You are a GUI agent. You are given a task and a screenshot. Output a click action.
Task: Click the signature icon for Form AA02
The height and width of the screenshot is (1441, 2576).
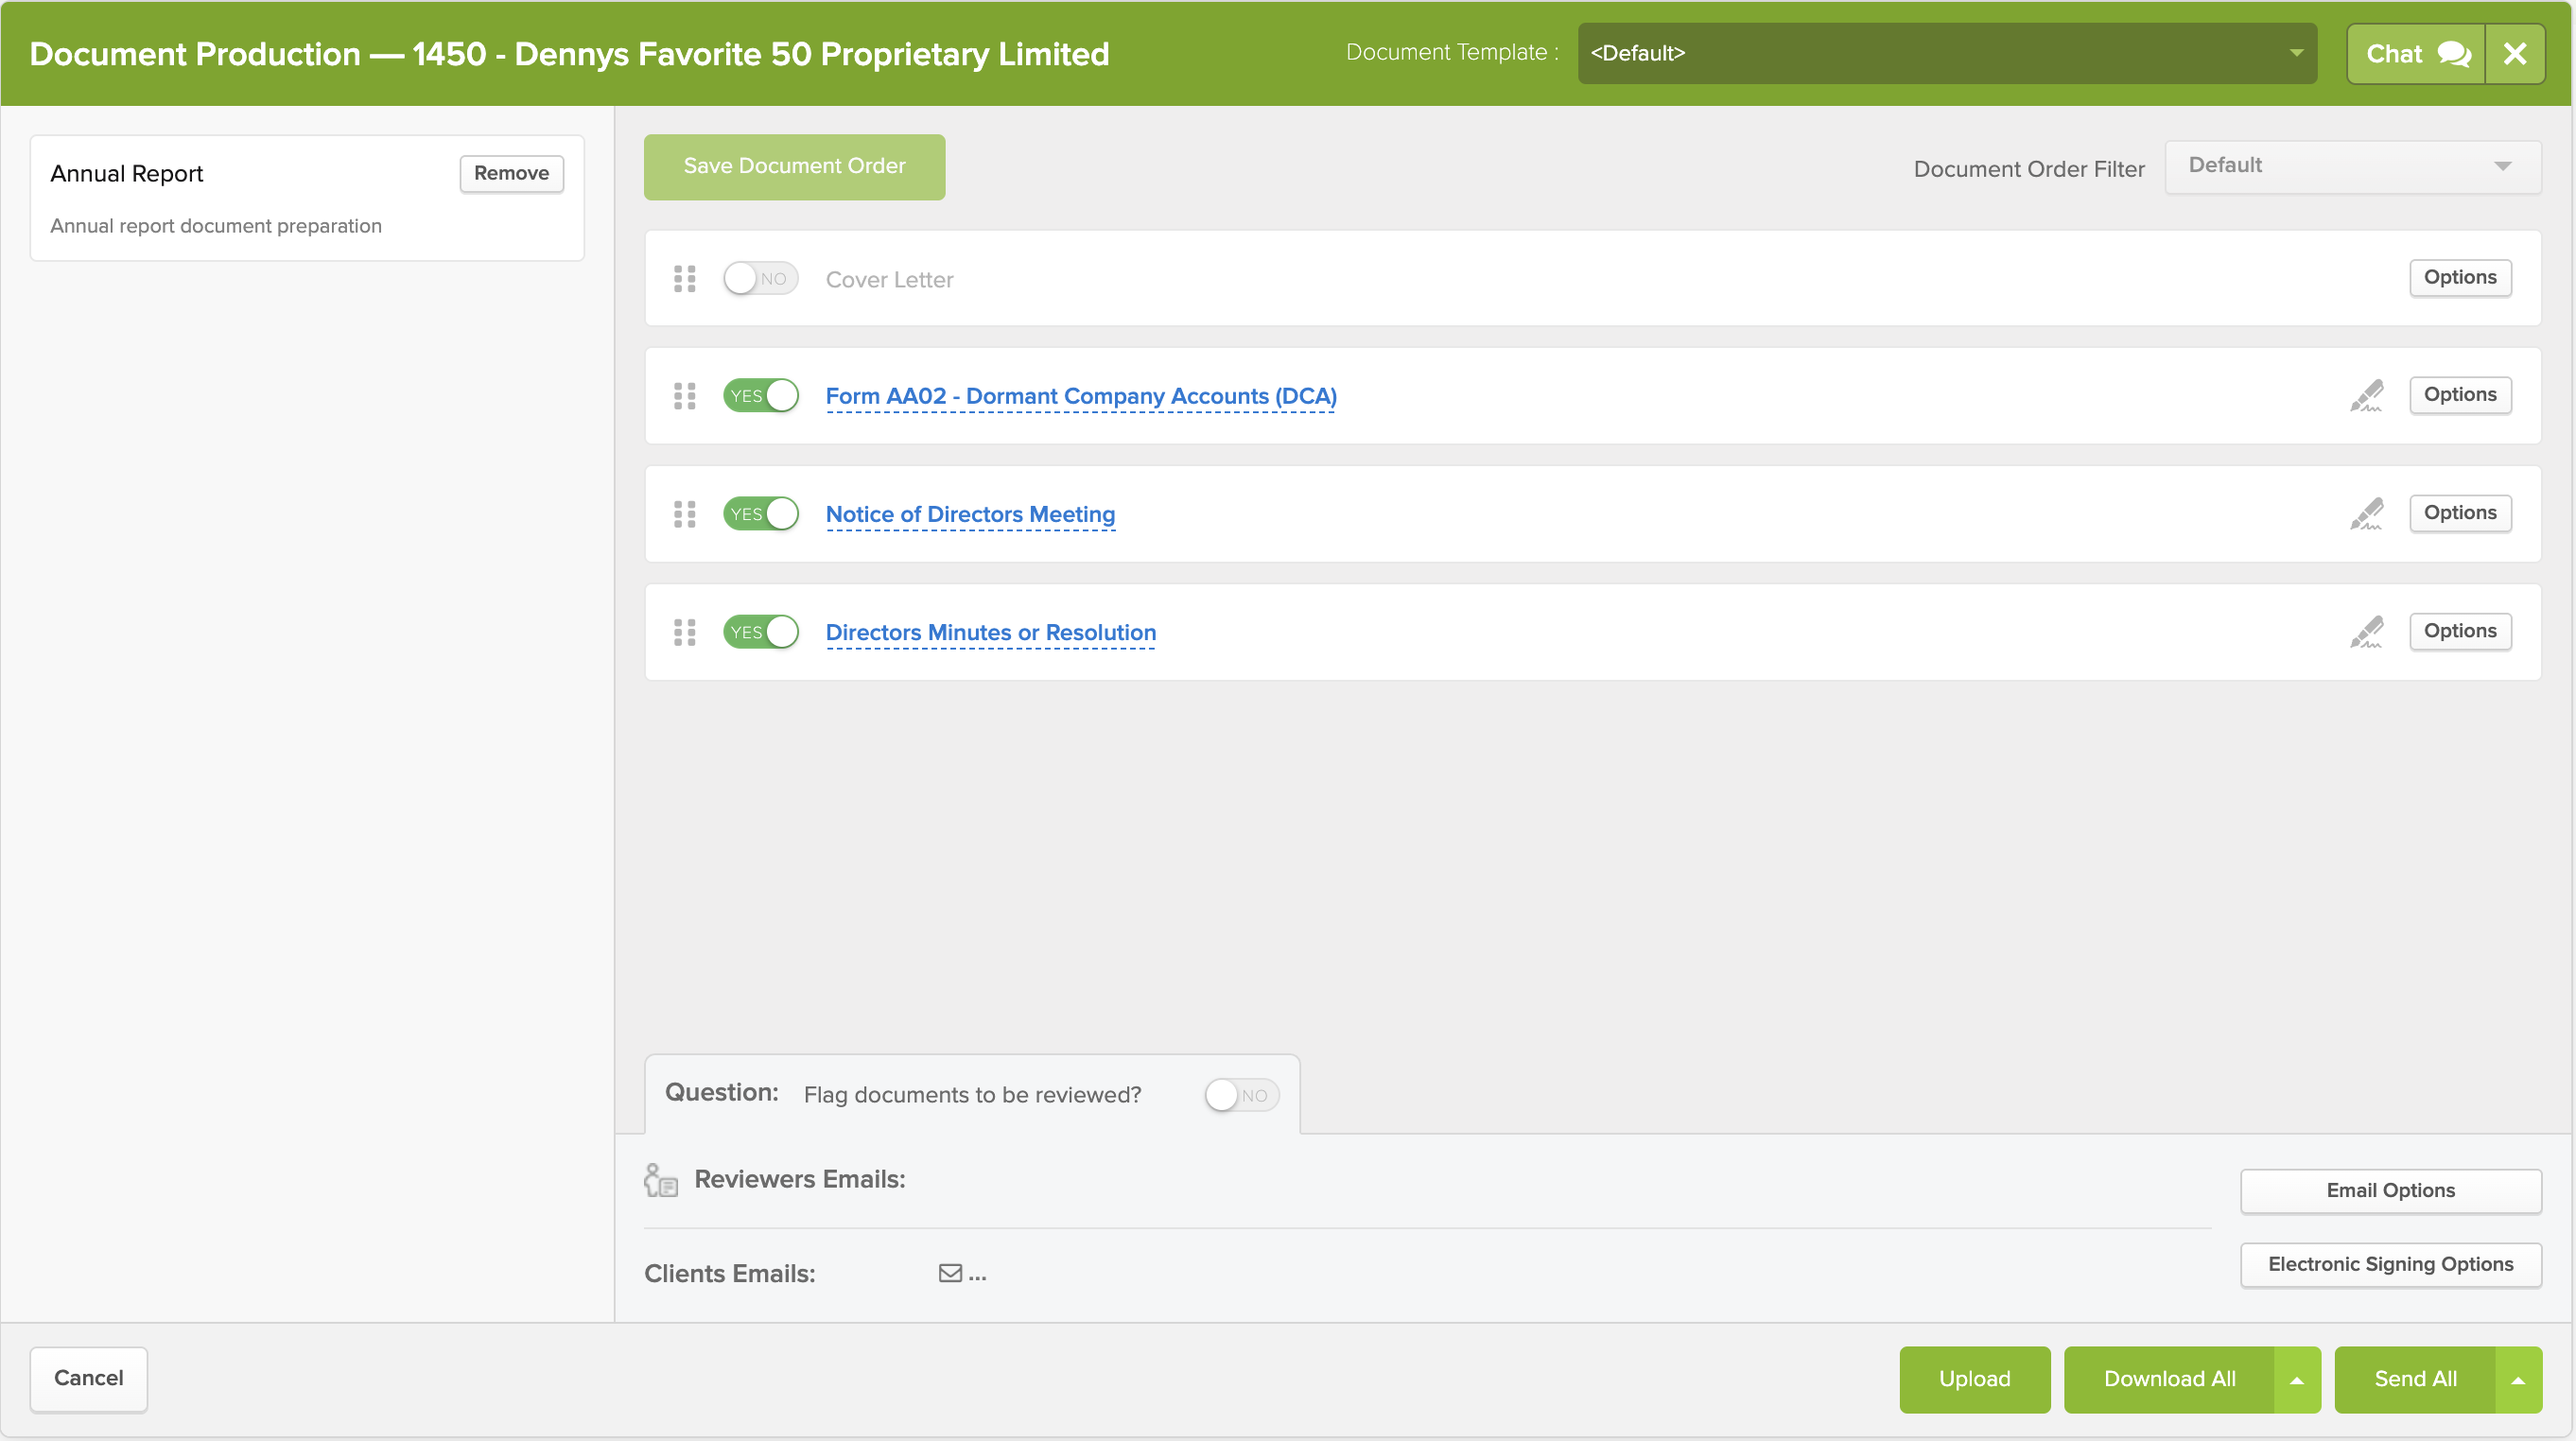[x=2366, y=396]
